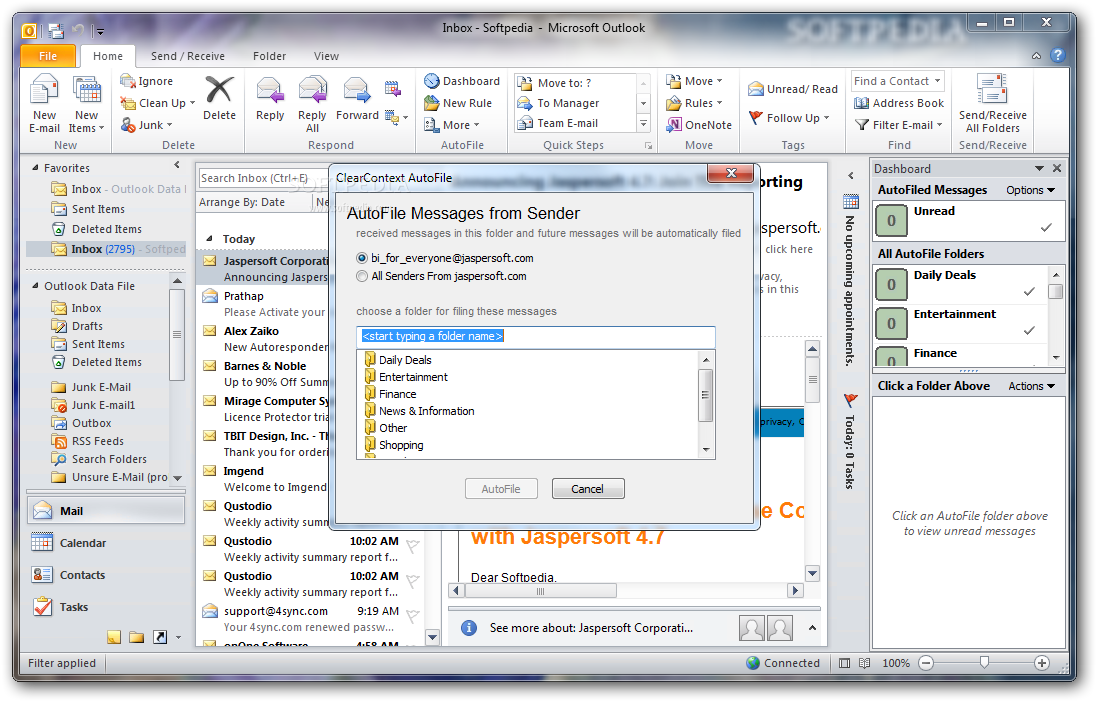Adjust the zoom slider handle
The width and height of the screenshot is (1097, 702).
click(984, 662)
